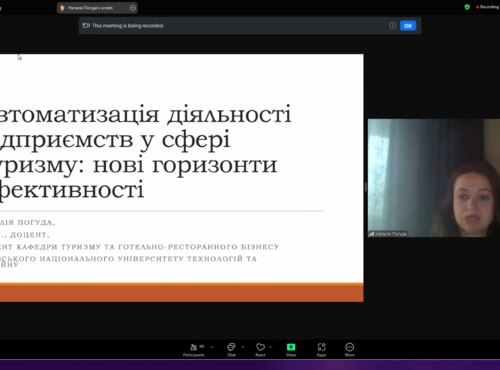Dismiss recording notice with OK
The height and width of the screenshot is (370, 500).
pyautogui.click(x=408, y=26)
